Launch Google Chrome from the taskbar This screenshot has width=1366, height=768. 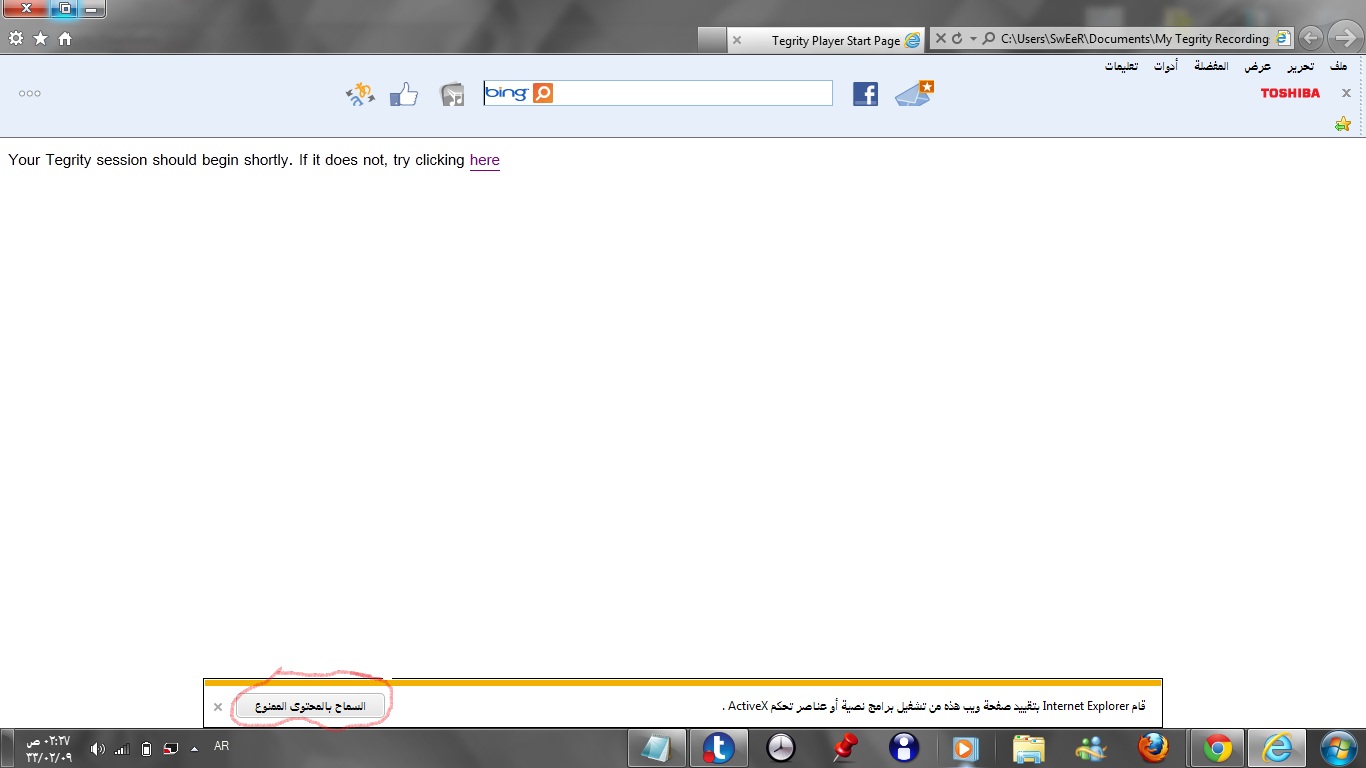(1217, 748)
